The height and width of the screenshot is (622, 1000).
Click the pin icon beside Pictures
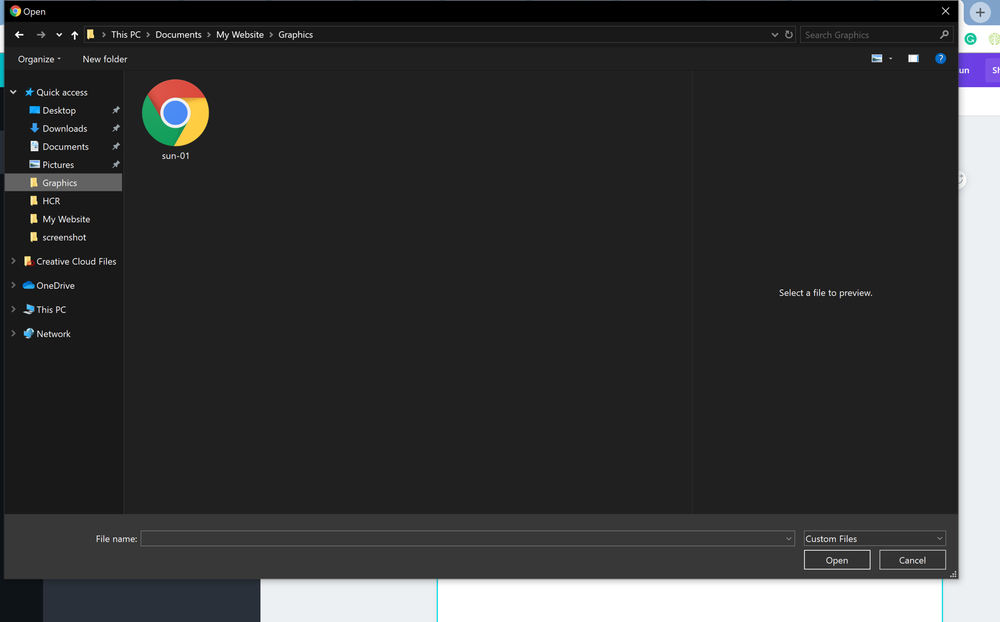[115, 165]
